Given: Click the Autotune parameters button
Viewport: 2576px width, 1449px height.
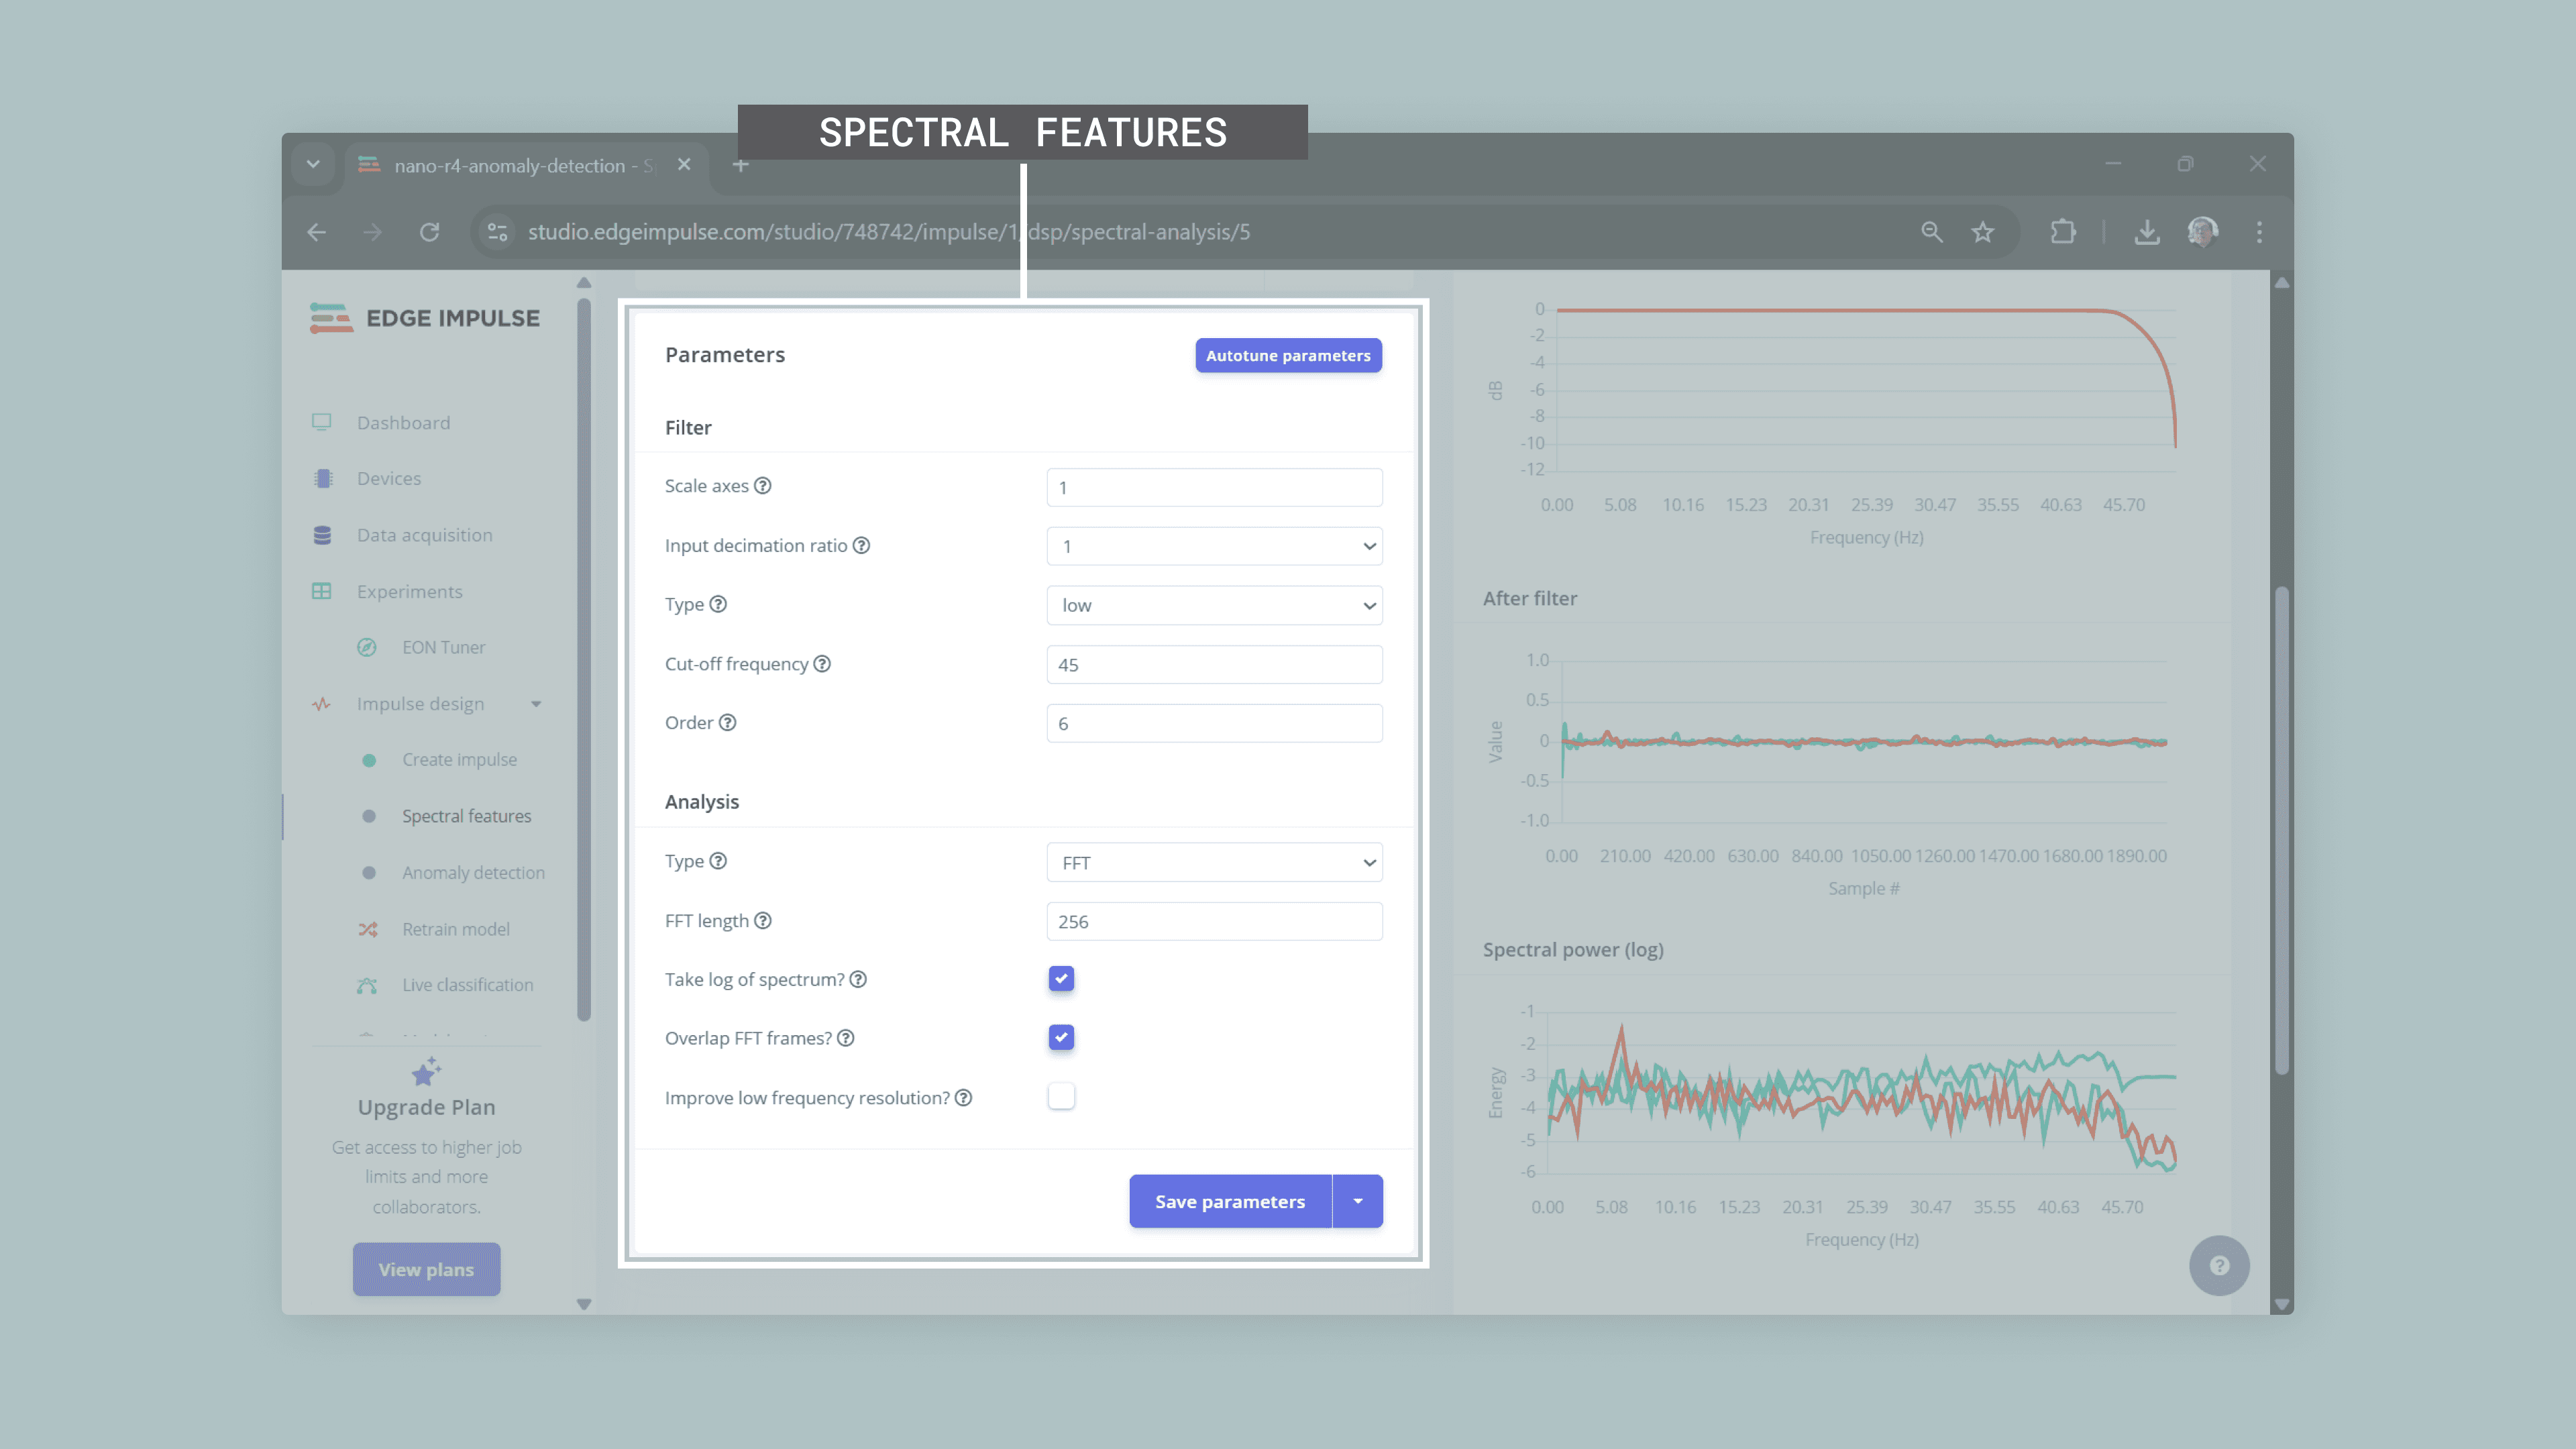Looking at the screenshot, I should pos(1288,356).
